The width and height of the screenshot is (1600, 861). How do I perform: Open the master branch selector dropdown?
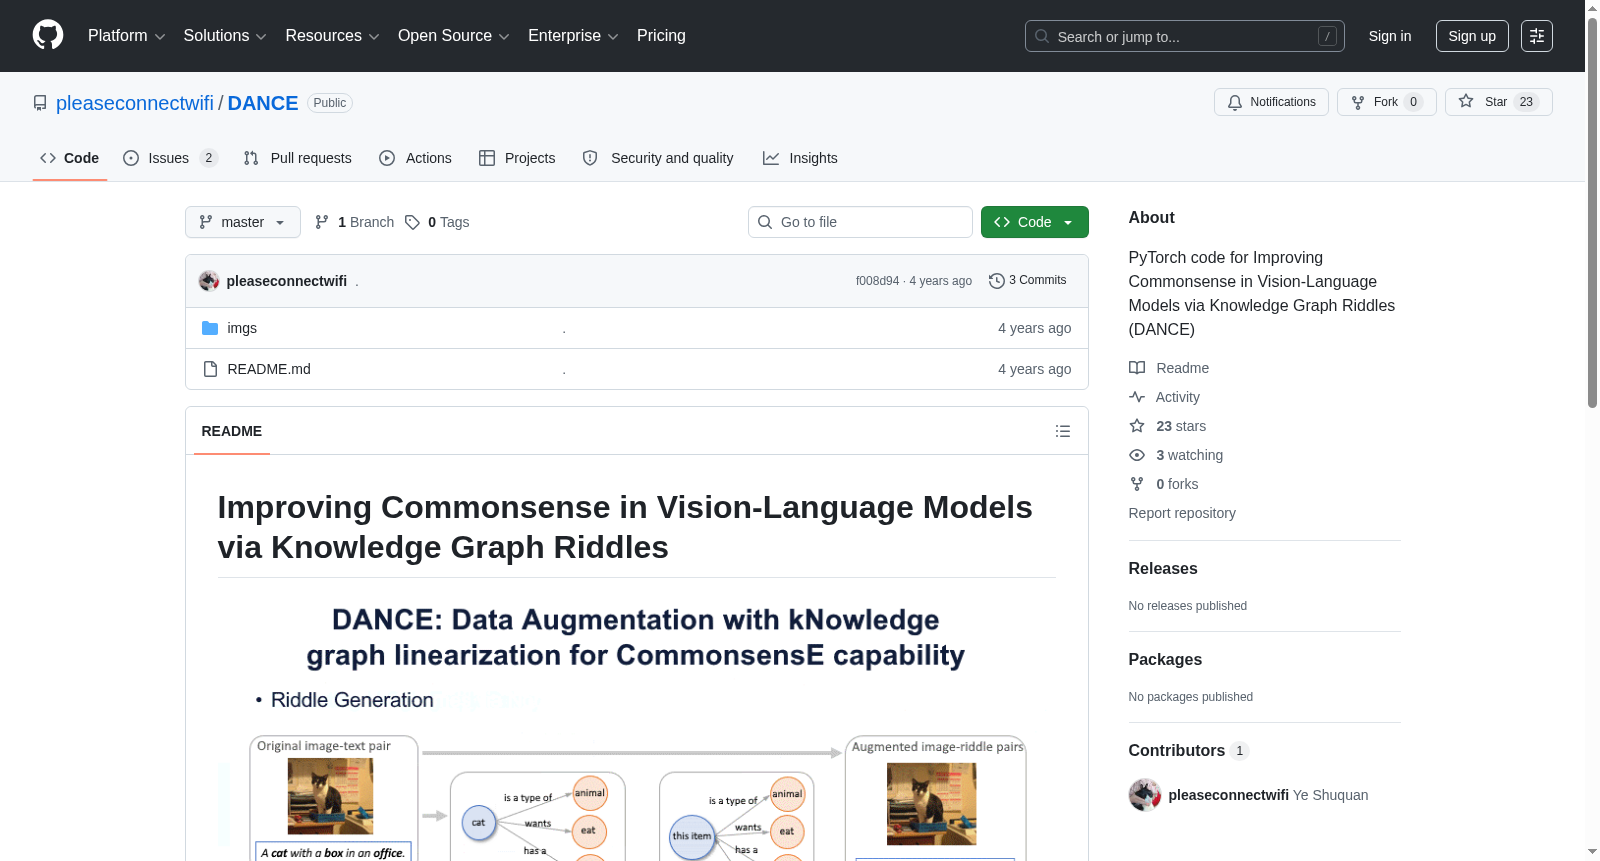(243, 222)
